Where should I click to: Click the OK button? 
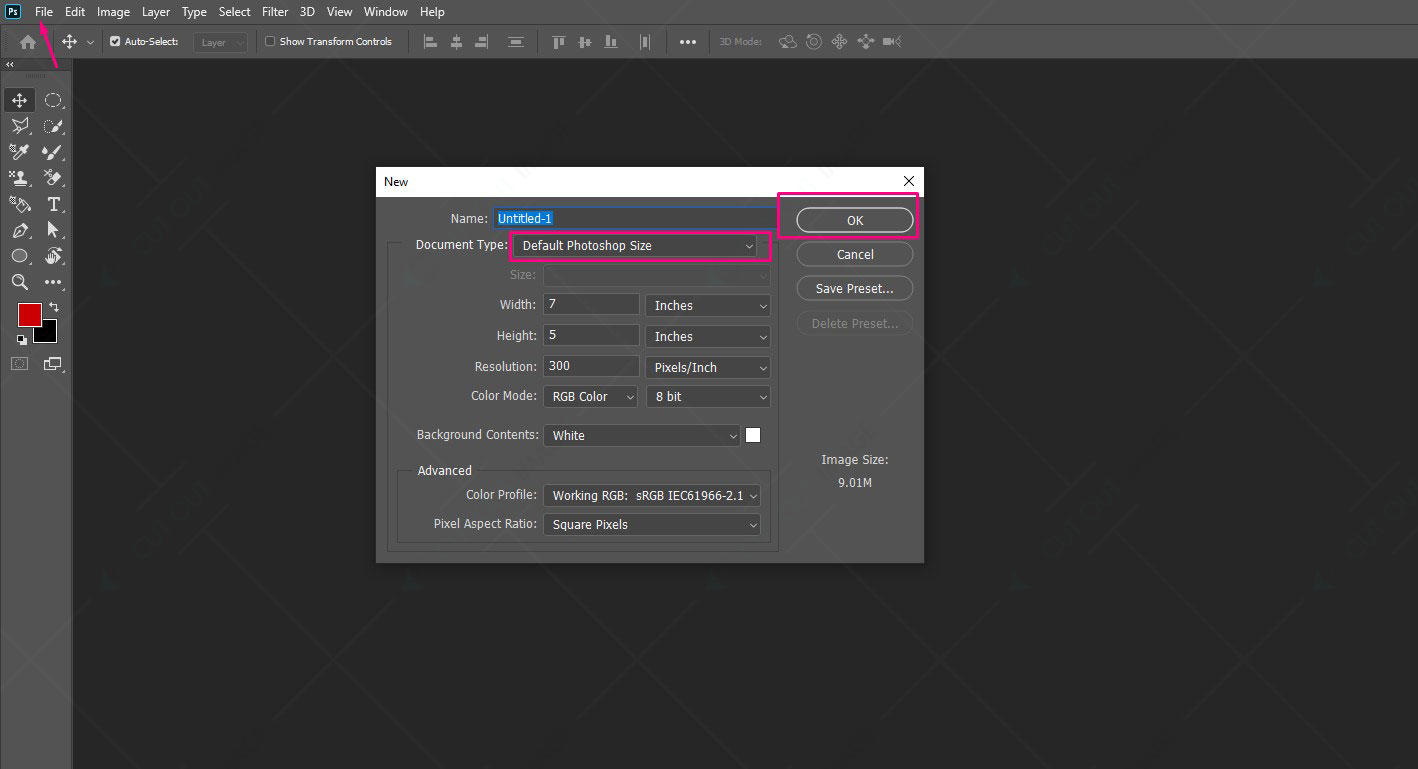[855, 220]
